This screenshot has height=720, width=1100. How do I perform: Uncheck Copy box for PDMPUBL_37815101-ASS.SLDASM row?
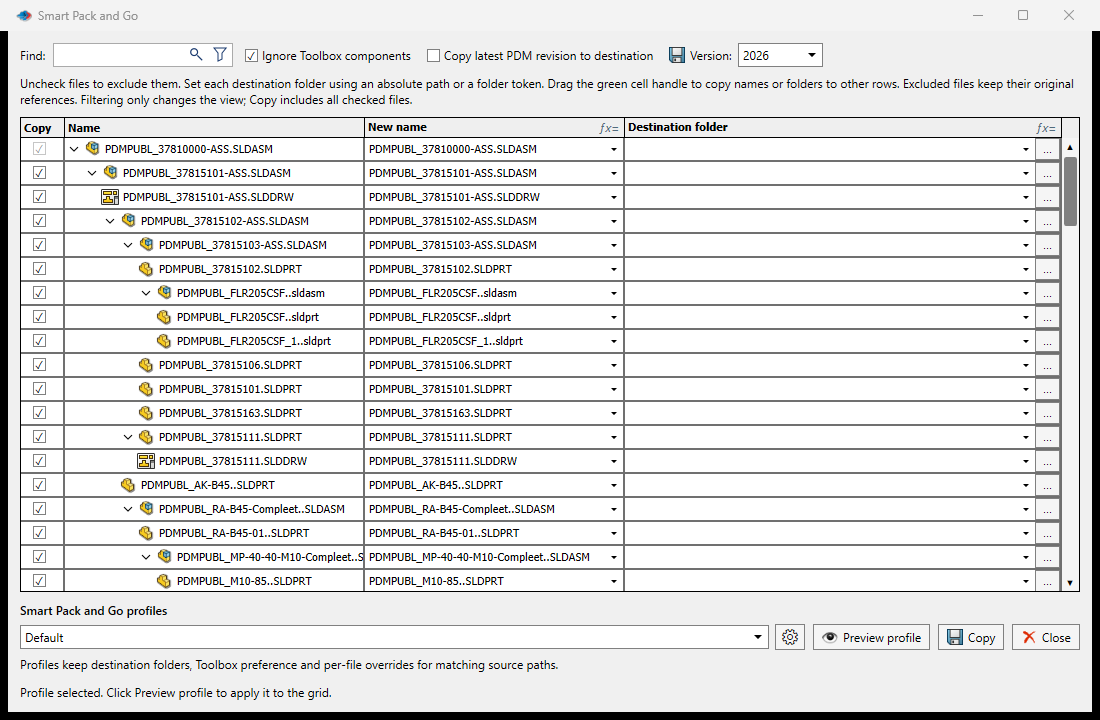[x=39, y=172]
